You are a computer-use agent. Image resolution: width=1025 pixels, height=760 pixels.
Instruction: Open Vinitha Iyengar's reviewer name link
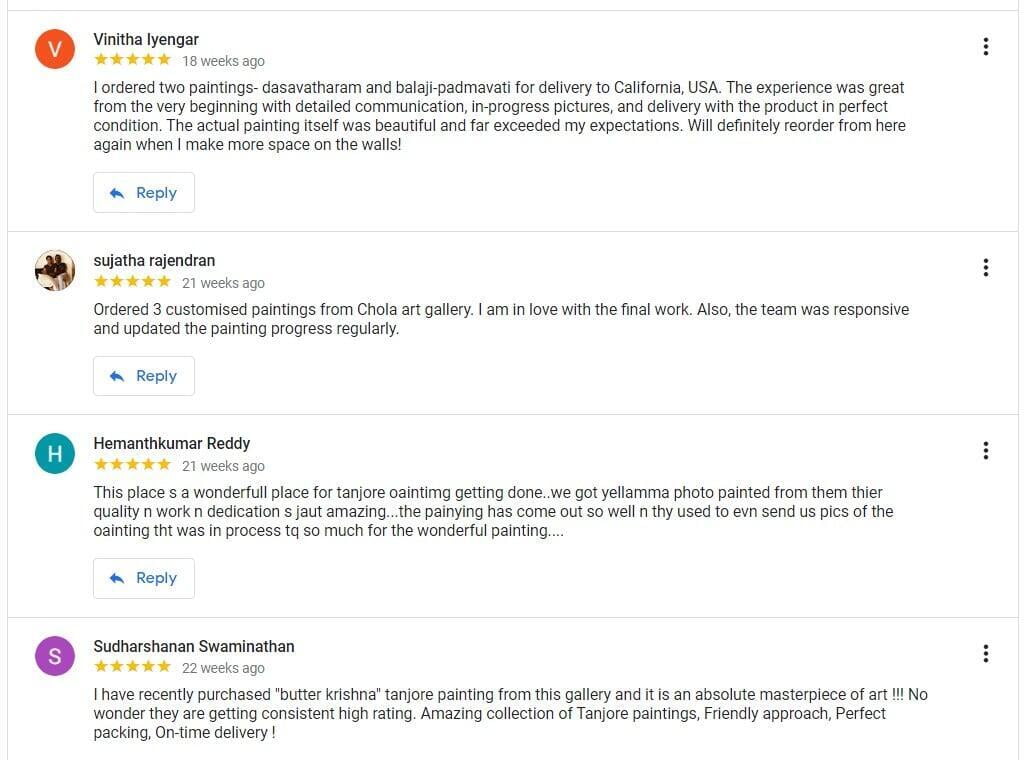146,40
